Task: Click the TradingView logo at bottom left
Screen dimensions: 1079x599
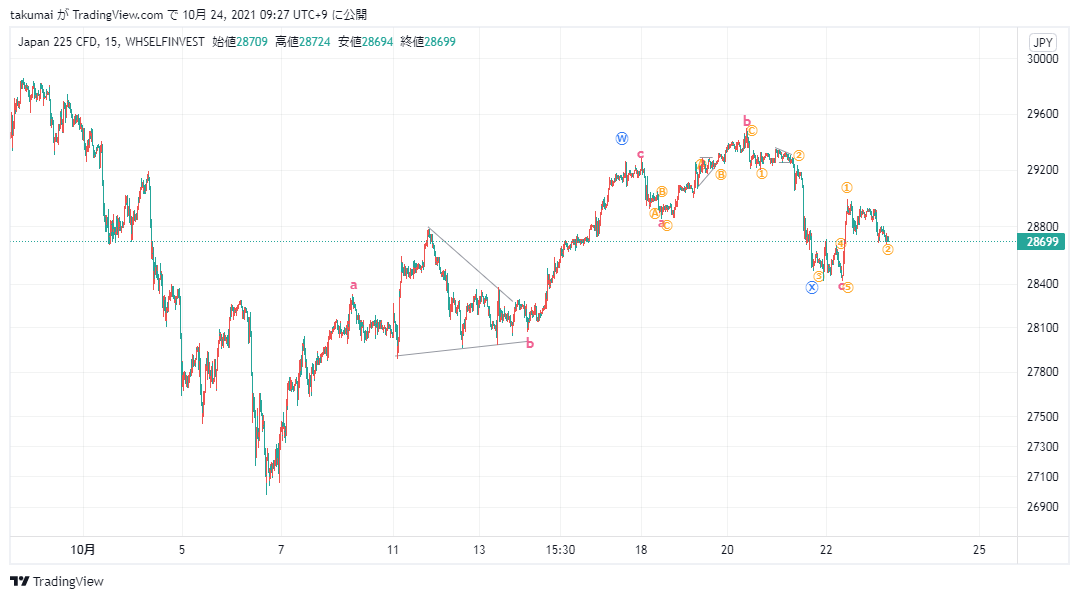Action: 56,582
